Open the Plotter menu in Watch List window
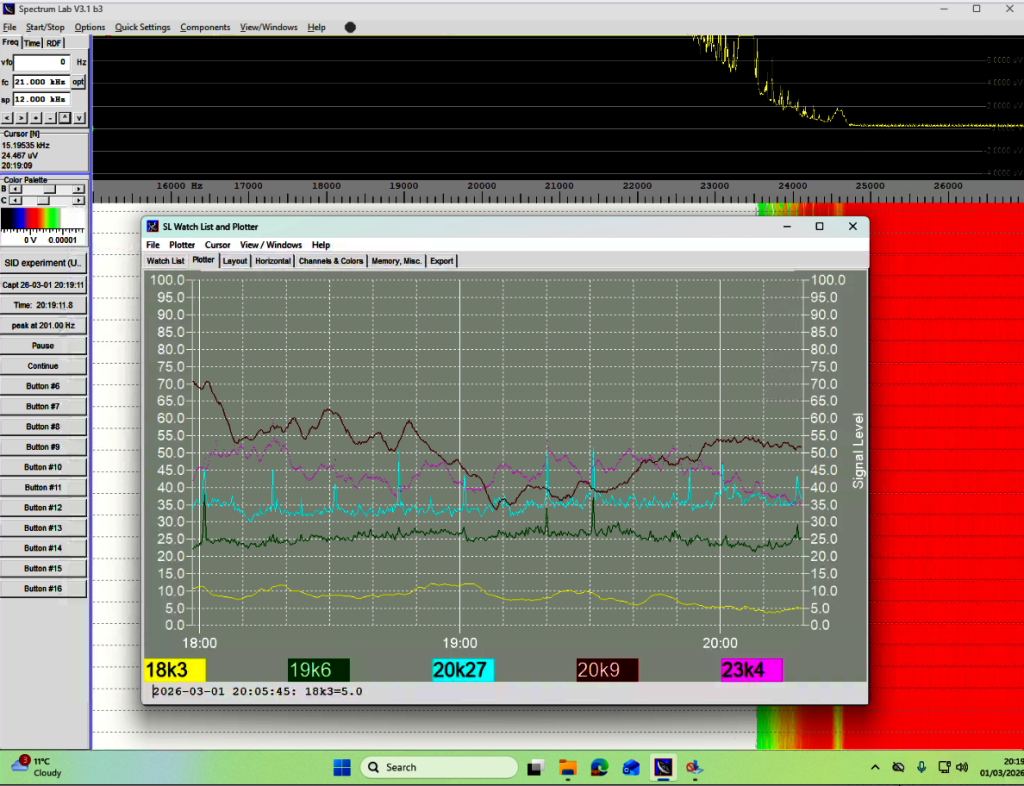Viewport: 1024px width, 786px height. pos(182,245)
